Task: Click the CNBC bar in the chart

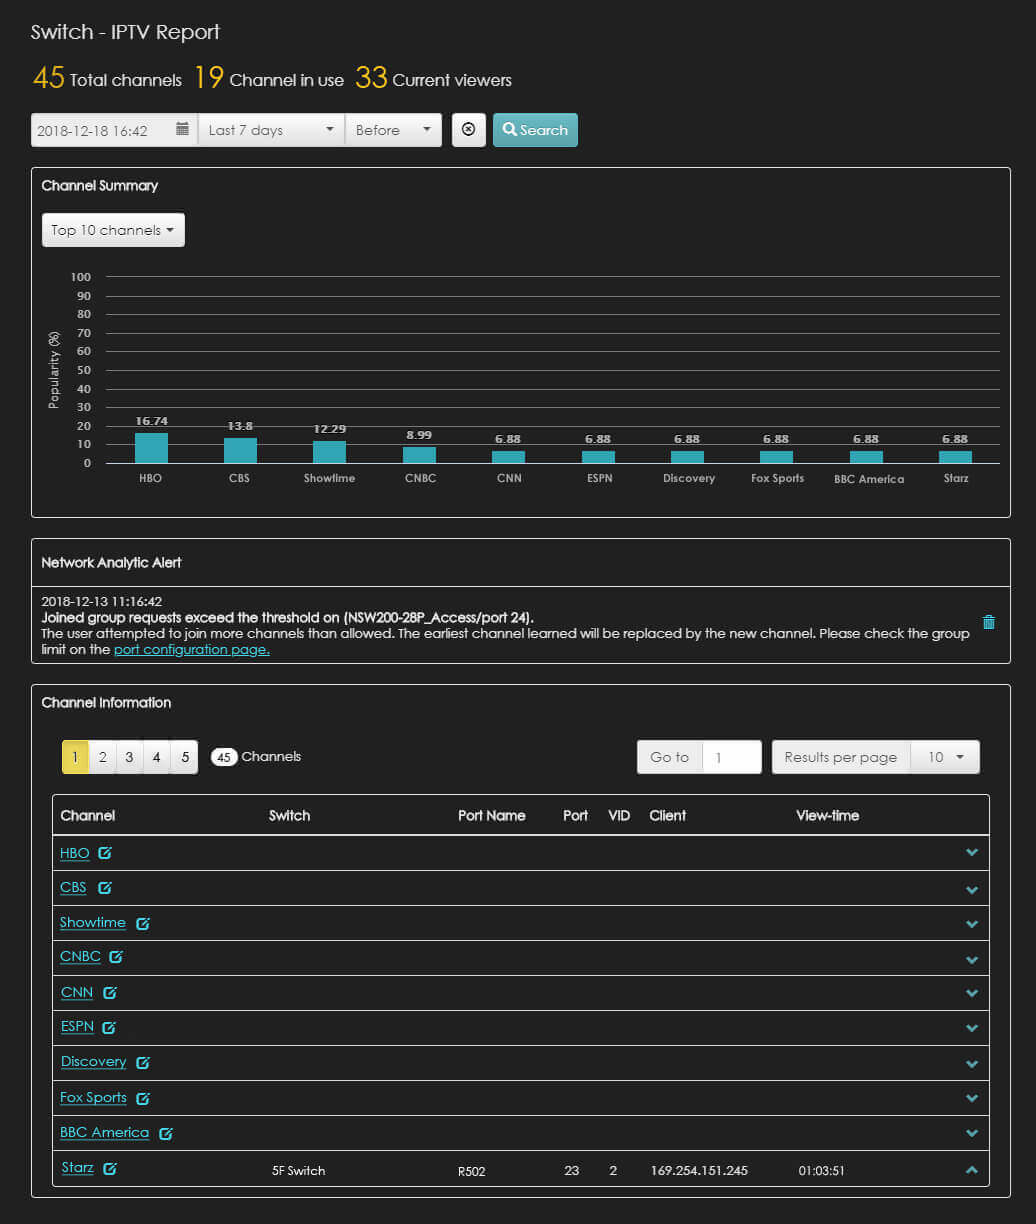Action: 419,455
